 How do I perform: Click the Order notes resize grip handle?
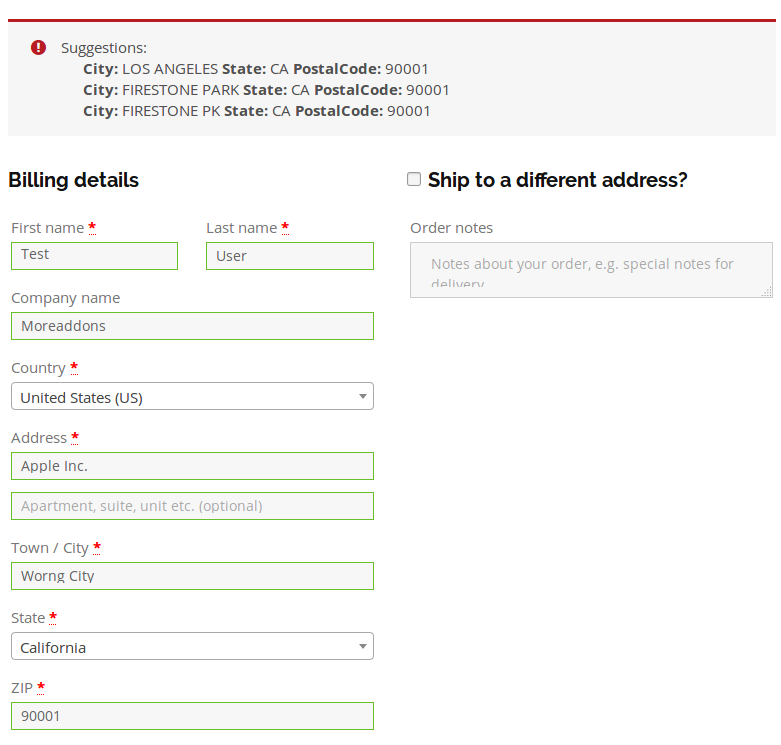click(767, 292)
